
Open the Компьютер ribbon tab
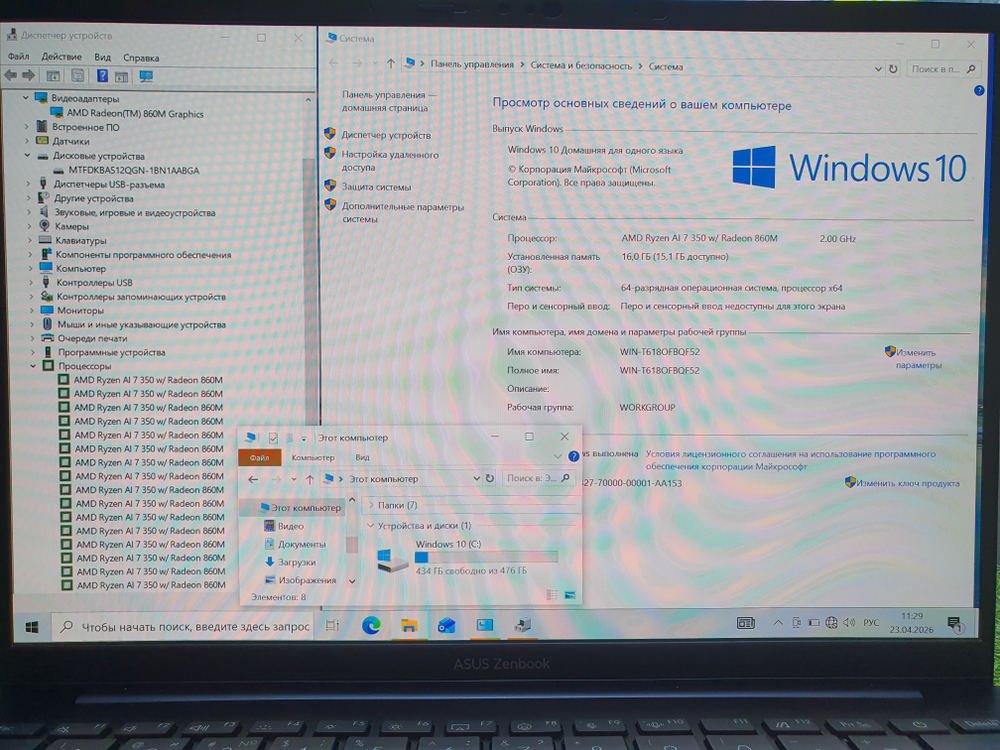[312, 457]
